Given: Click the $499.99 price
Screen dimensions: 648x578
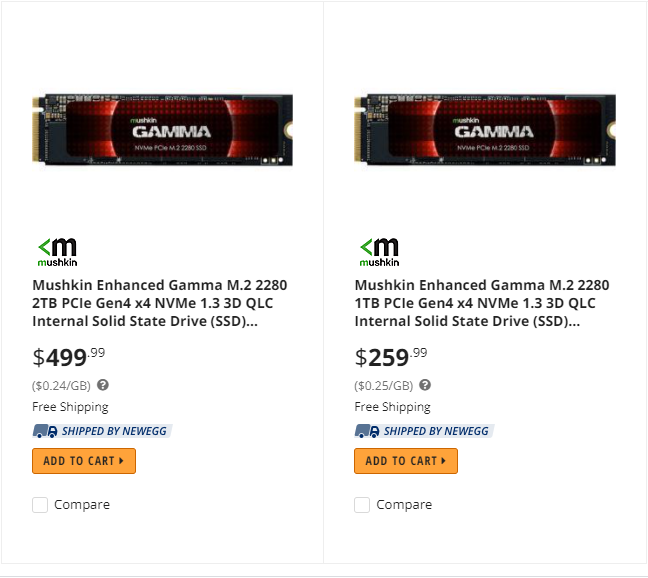Looking at the screenshot, I should click(x=69, y=357).
